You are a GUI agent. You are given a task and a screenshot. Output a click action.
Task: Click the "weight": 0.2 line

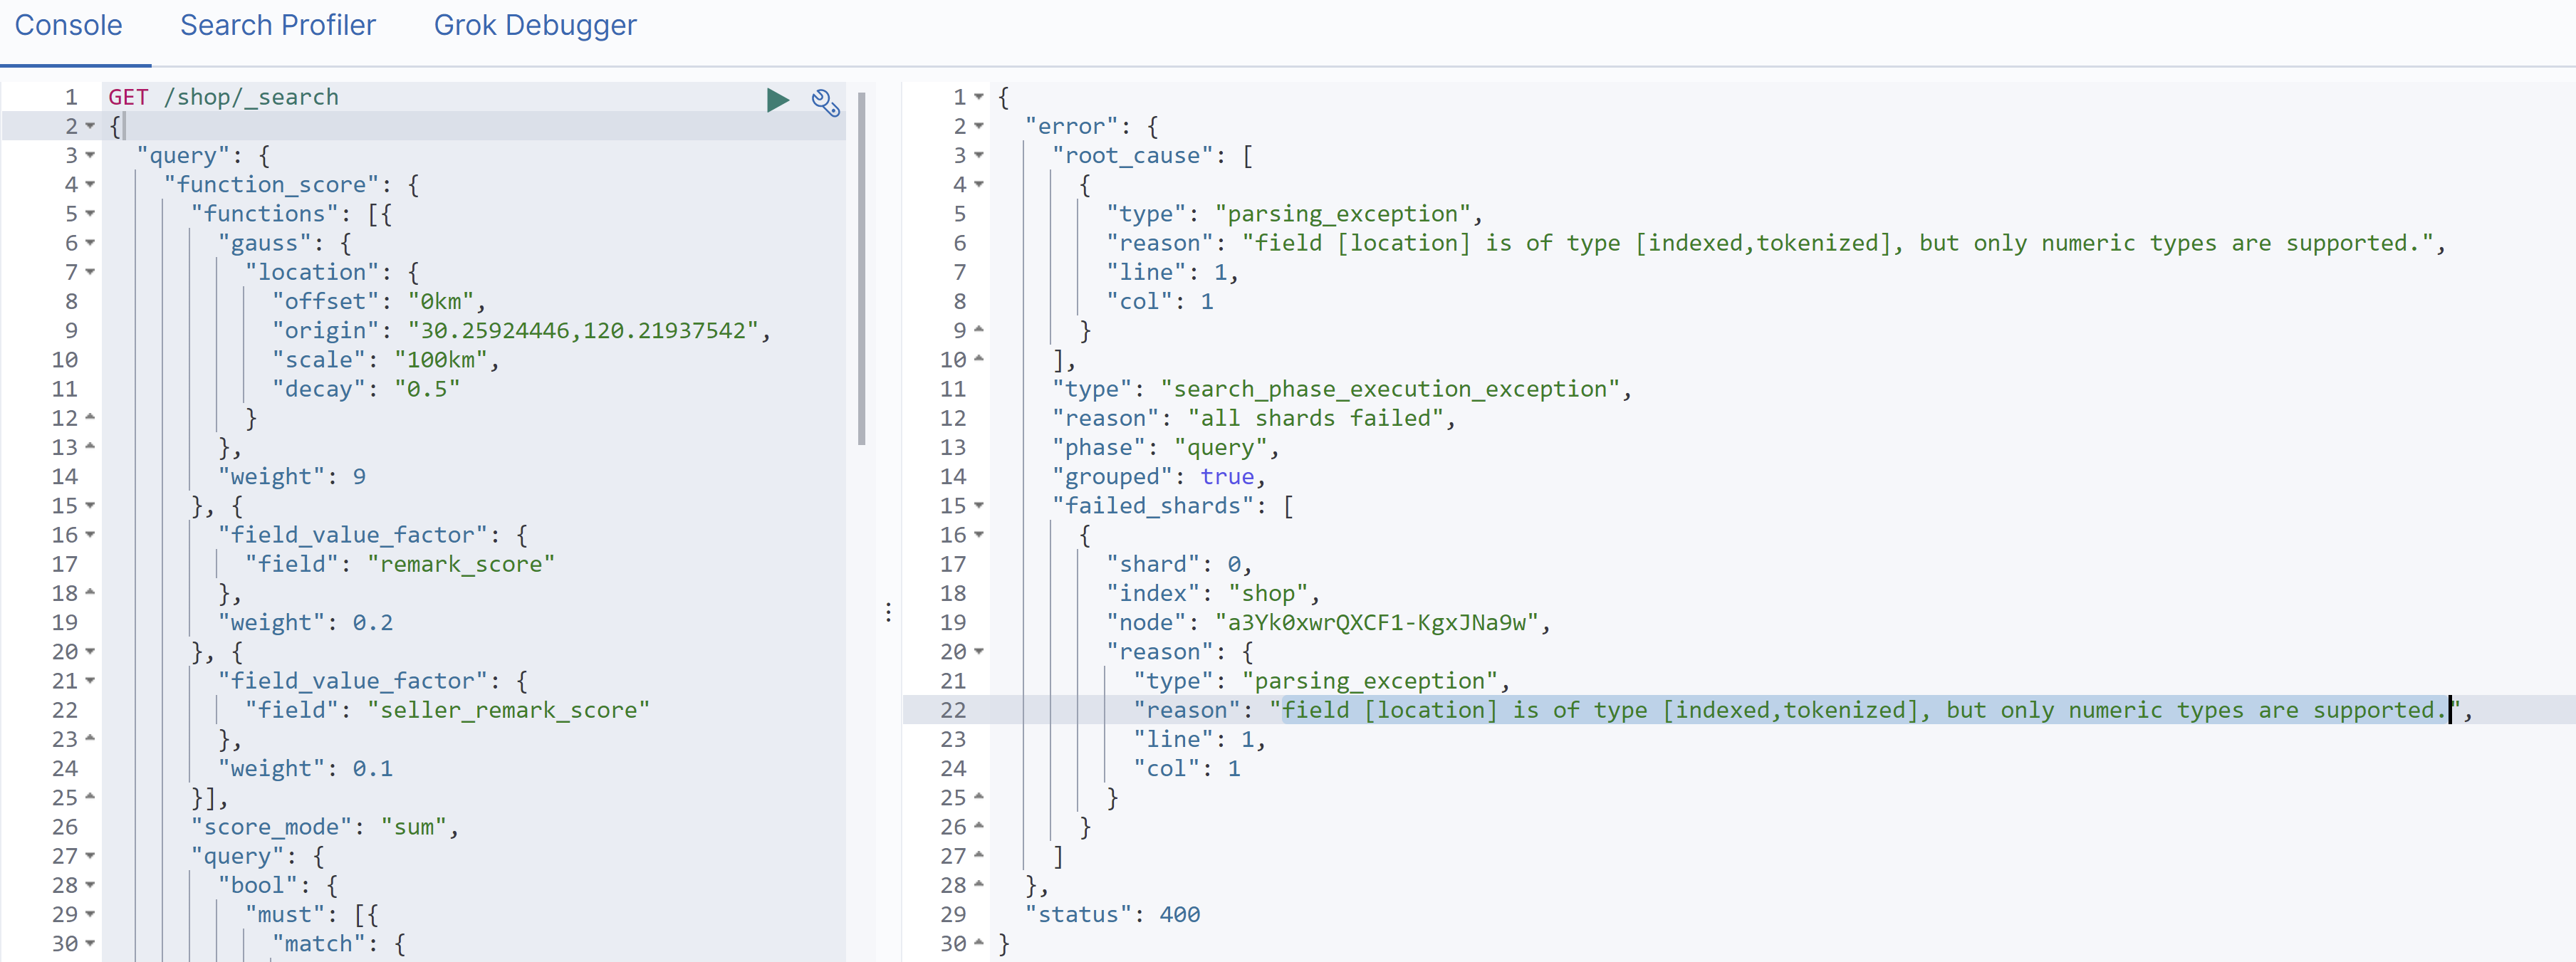[306, 623]
